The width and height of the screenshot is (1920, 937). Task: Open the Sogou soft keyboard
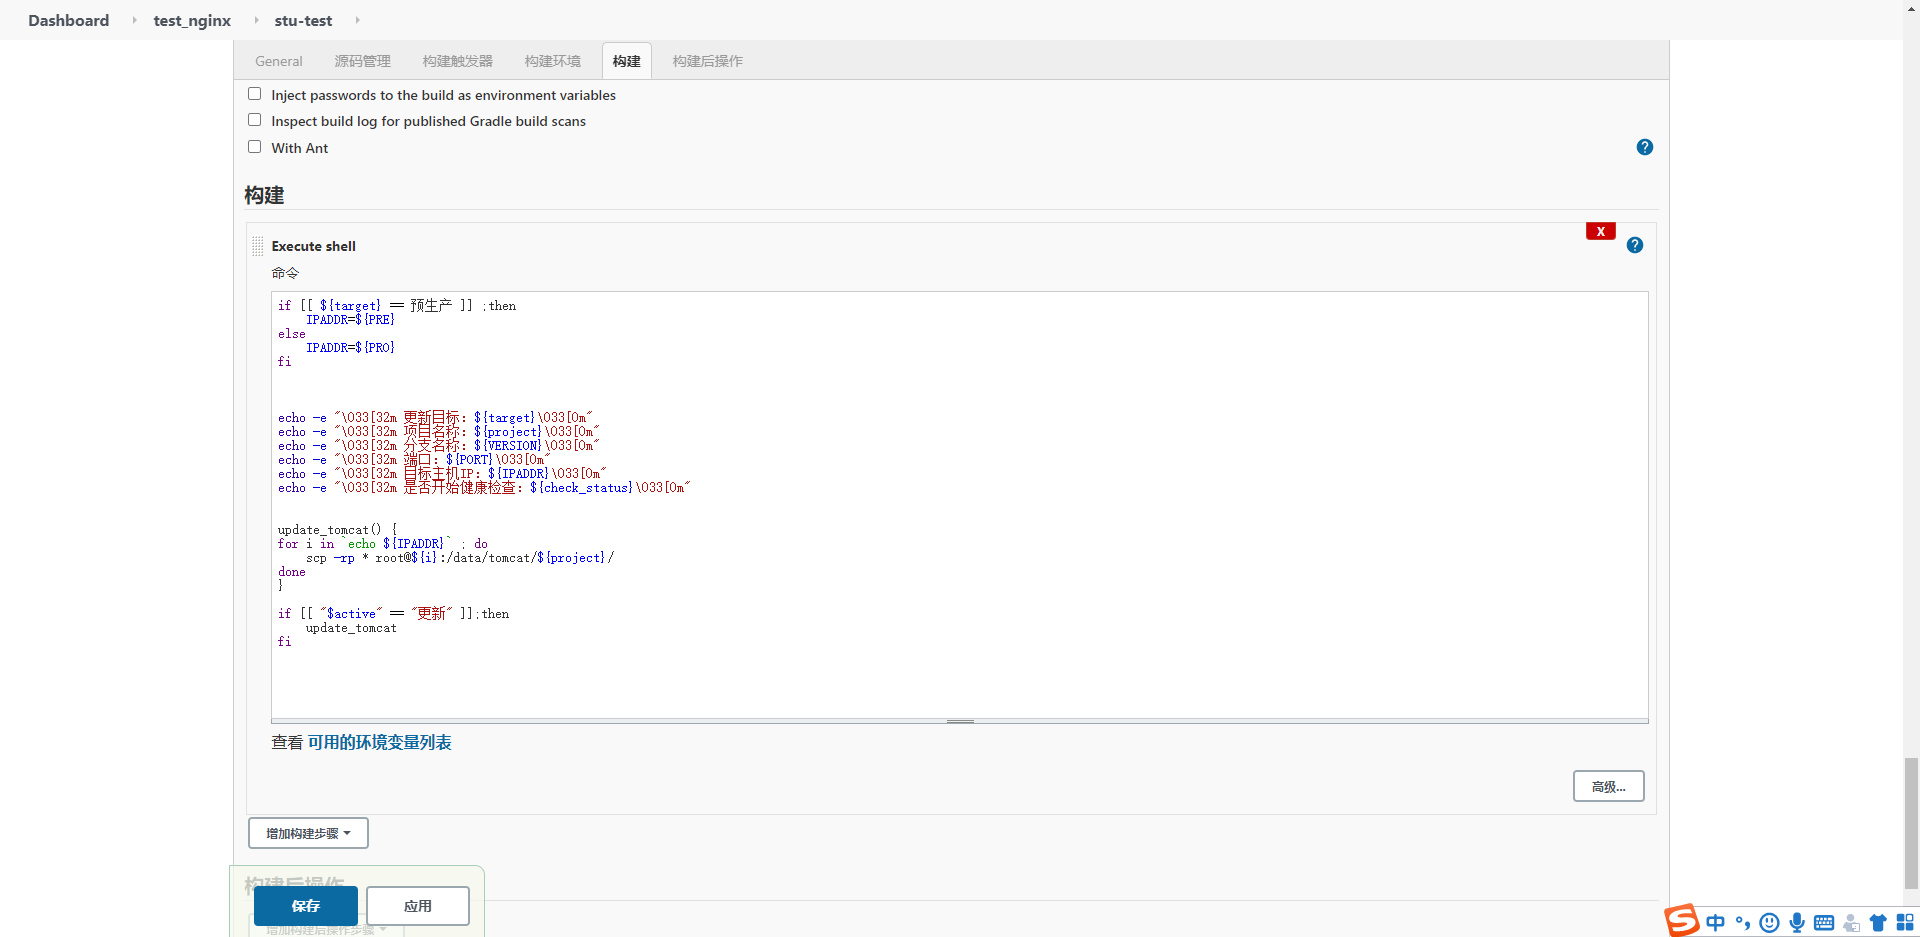pyautogui.click(x=1825, y=922)
